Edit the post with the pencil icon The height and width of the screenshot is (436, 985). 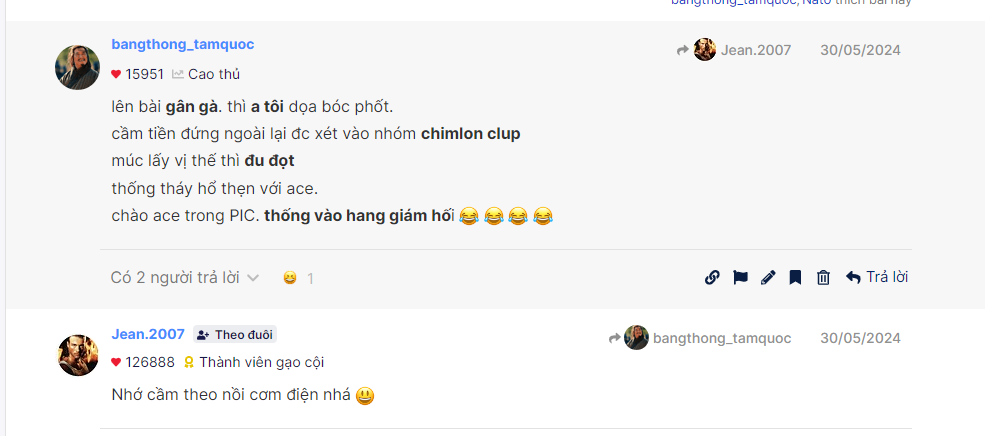(768, 278)
